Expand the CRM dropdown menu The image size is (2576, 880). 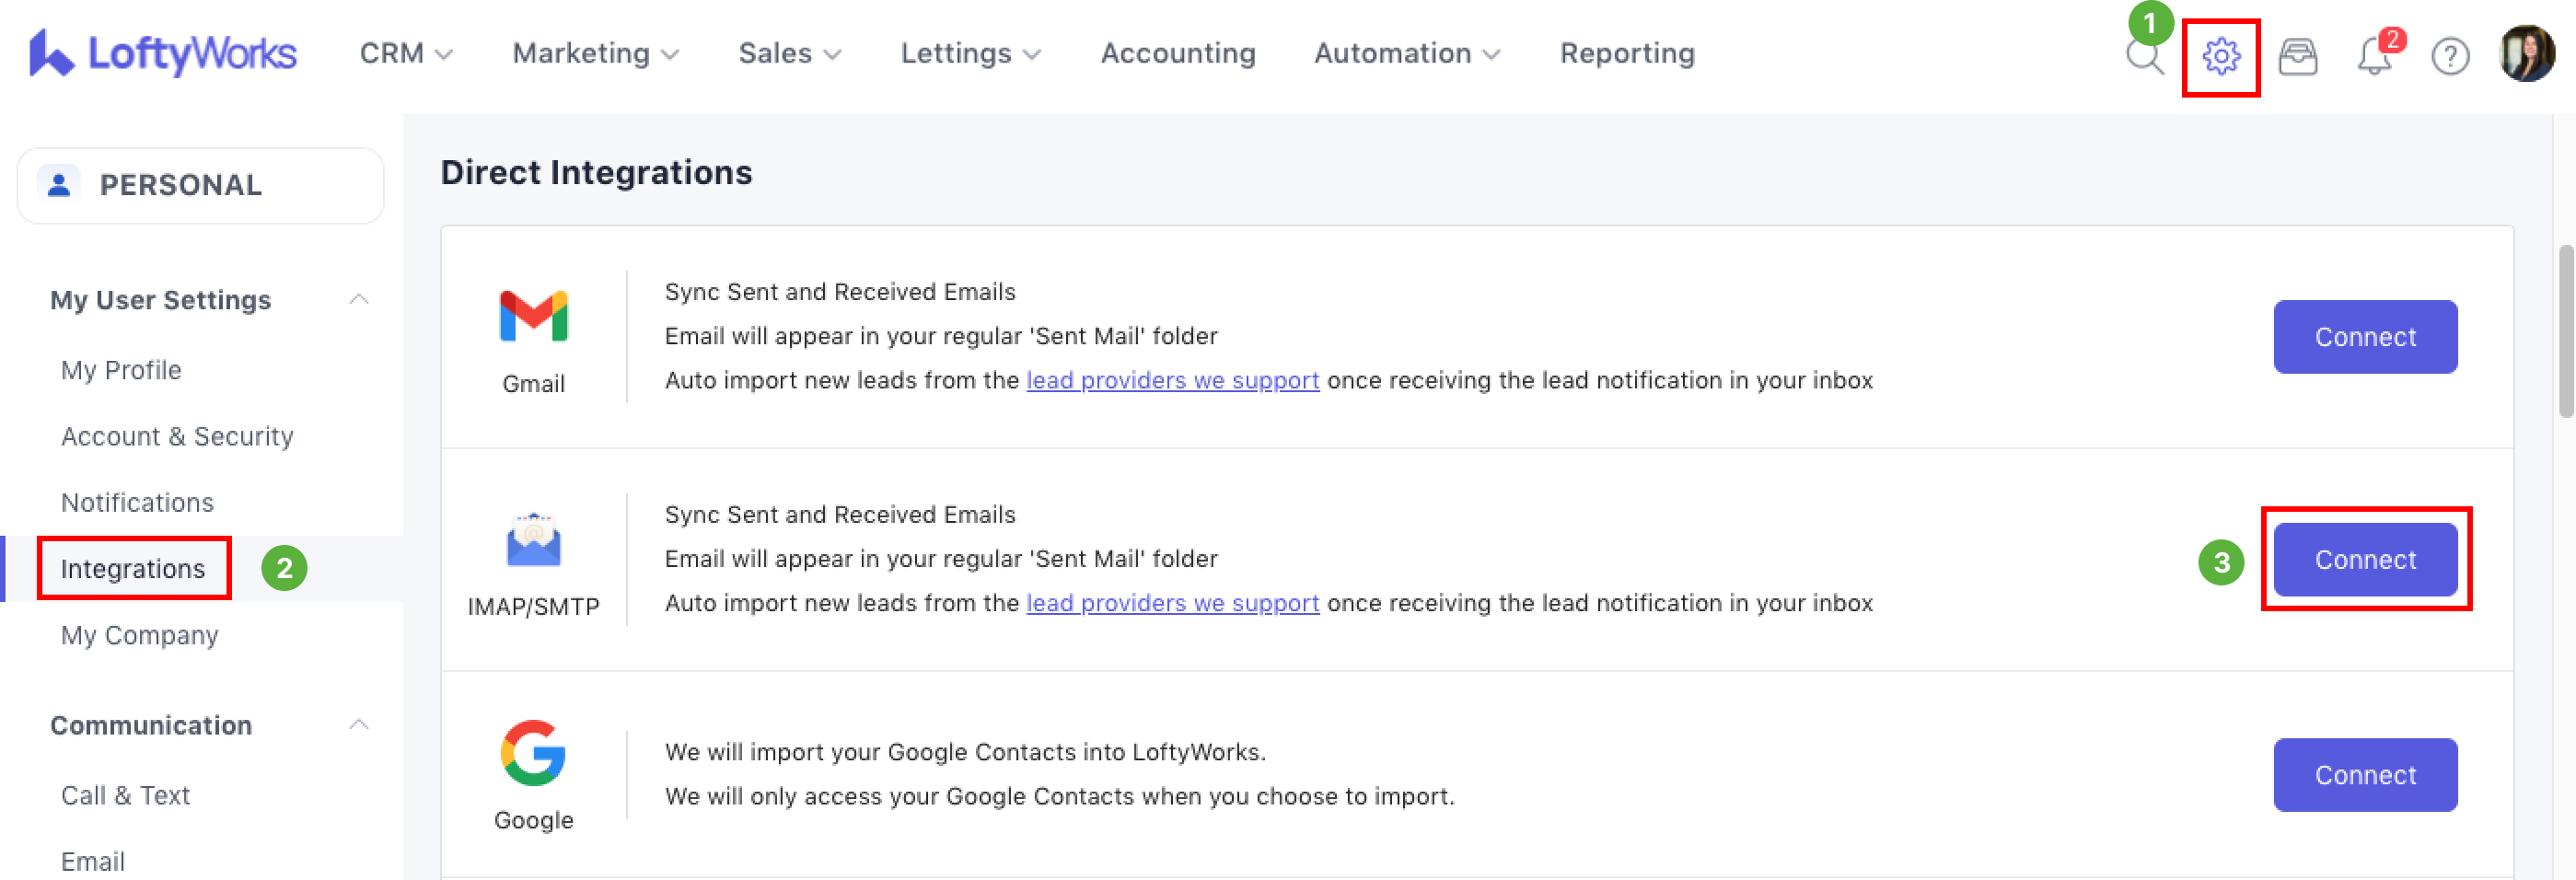click(x=405, y=53)
